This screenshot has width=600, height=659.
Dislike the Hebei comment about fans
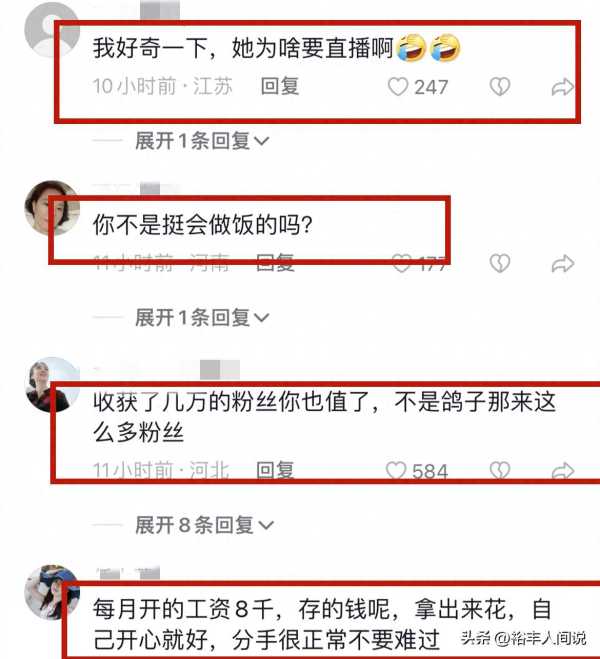pos(500,470)
